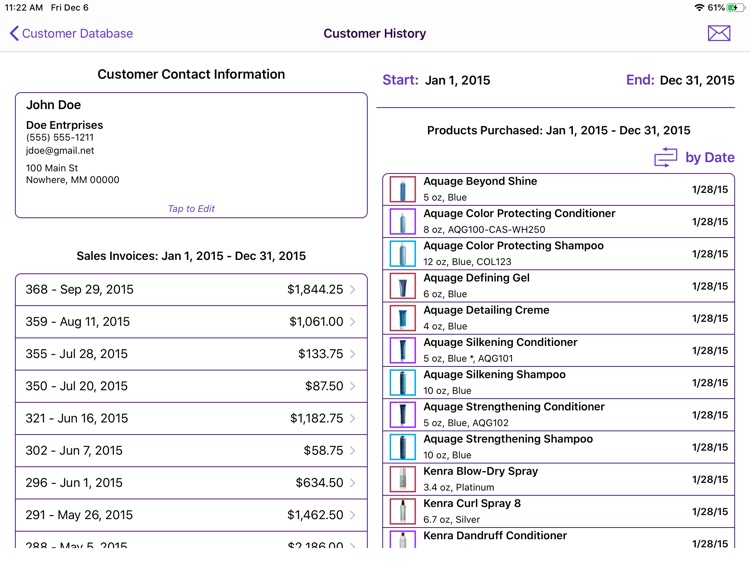
Task: Tap the Aquage Defining Gel thumbnail
Action: (402, 286)
